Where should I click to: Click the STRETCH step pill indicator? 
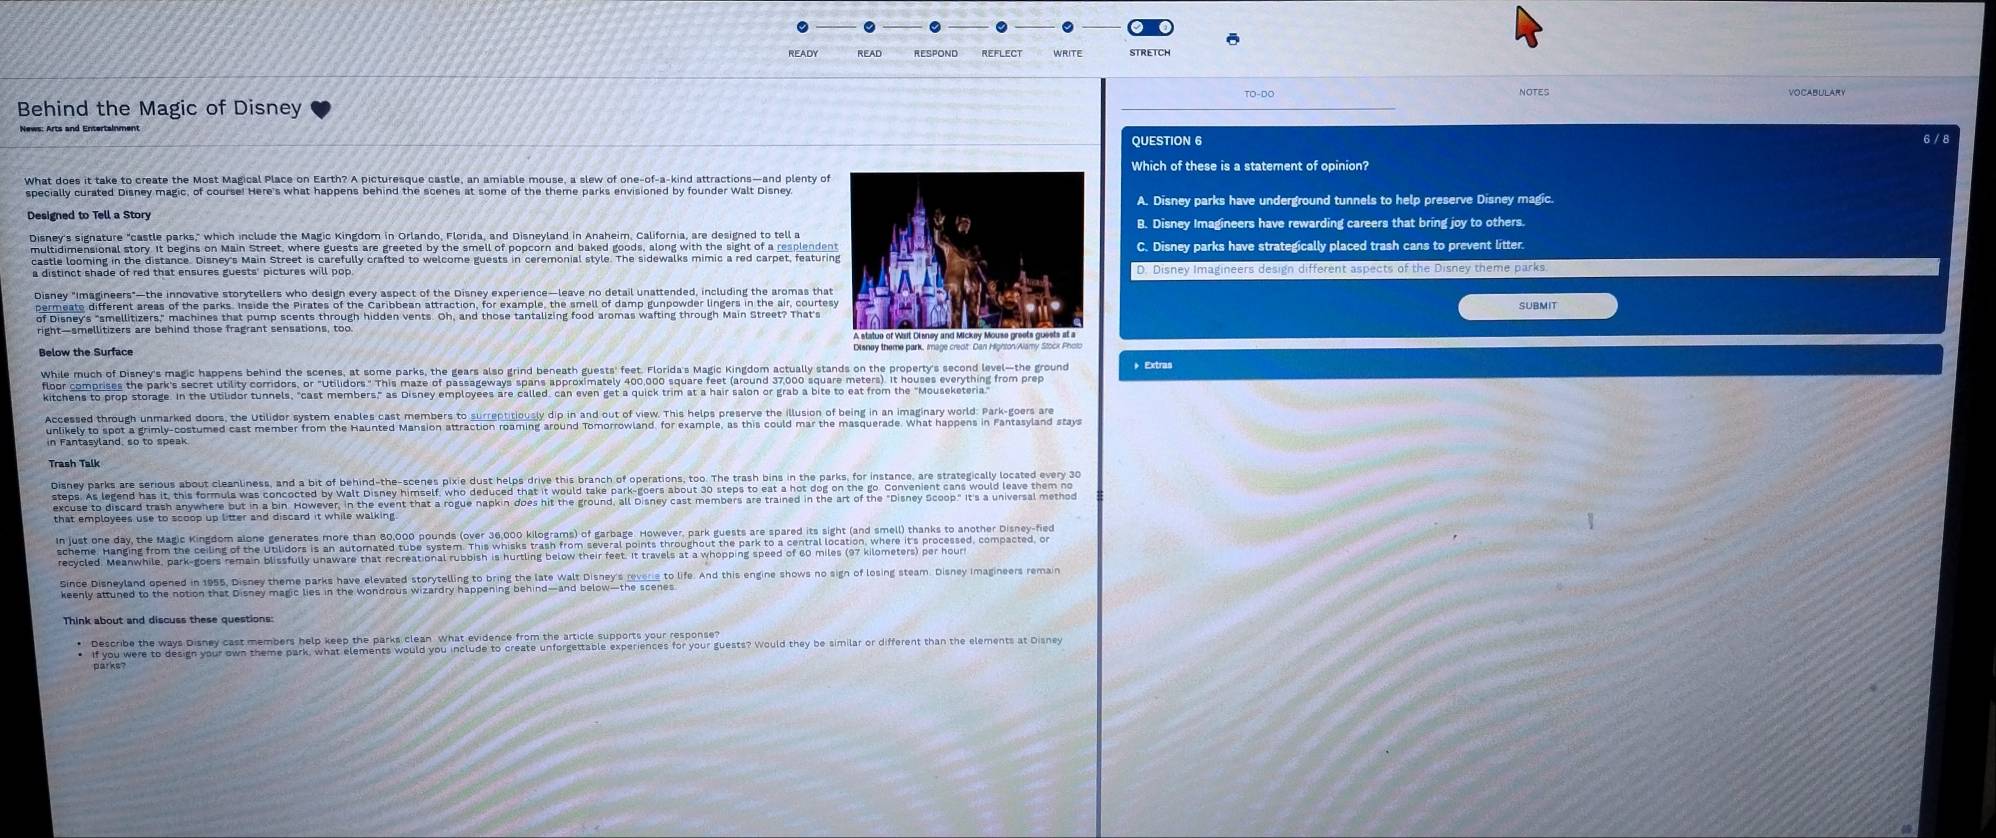[x=1150, y=27]
